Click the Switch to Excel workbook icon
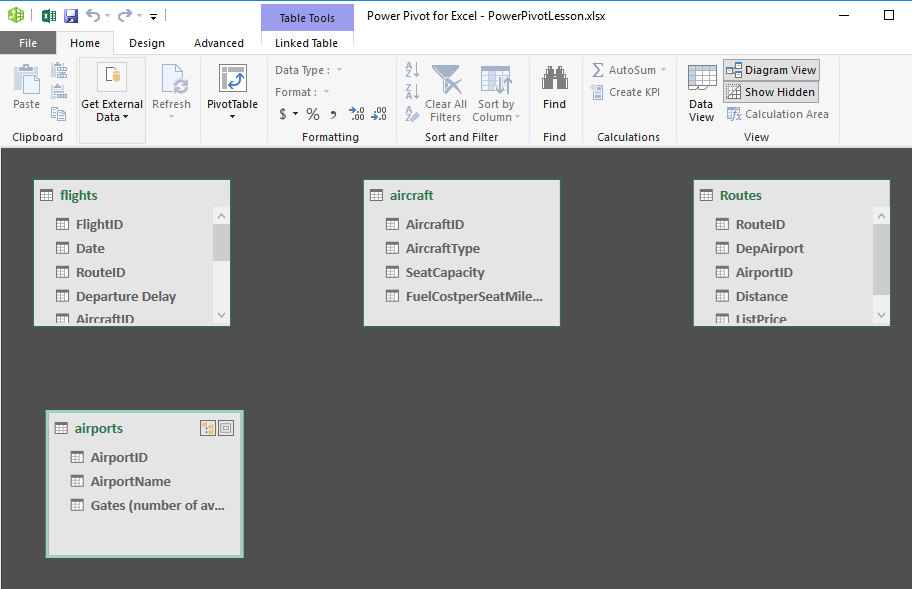The width and height of the screenshot is (912, 589). (48, 16)
